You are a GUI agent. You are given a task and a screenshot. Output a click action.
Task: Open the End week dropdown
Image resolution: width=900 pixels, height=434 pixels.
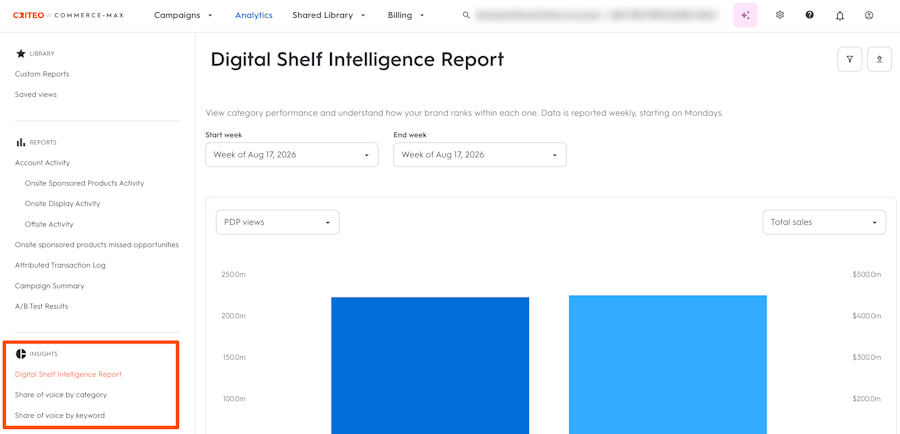point(480,155)
